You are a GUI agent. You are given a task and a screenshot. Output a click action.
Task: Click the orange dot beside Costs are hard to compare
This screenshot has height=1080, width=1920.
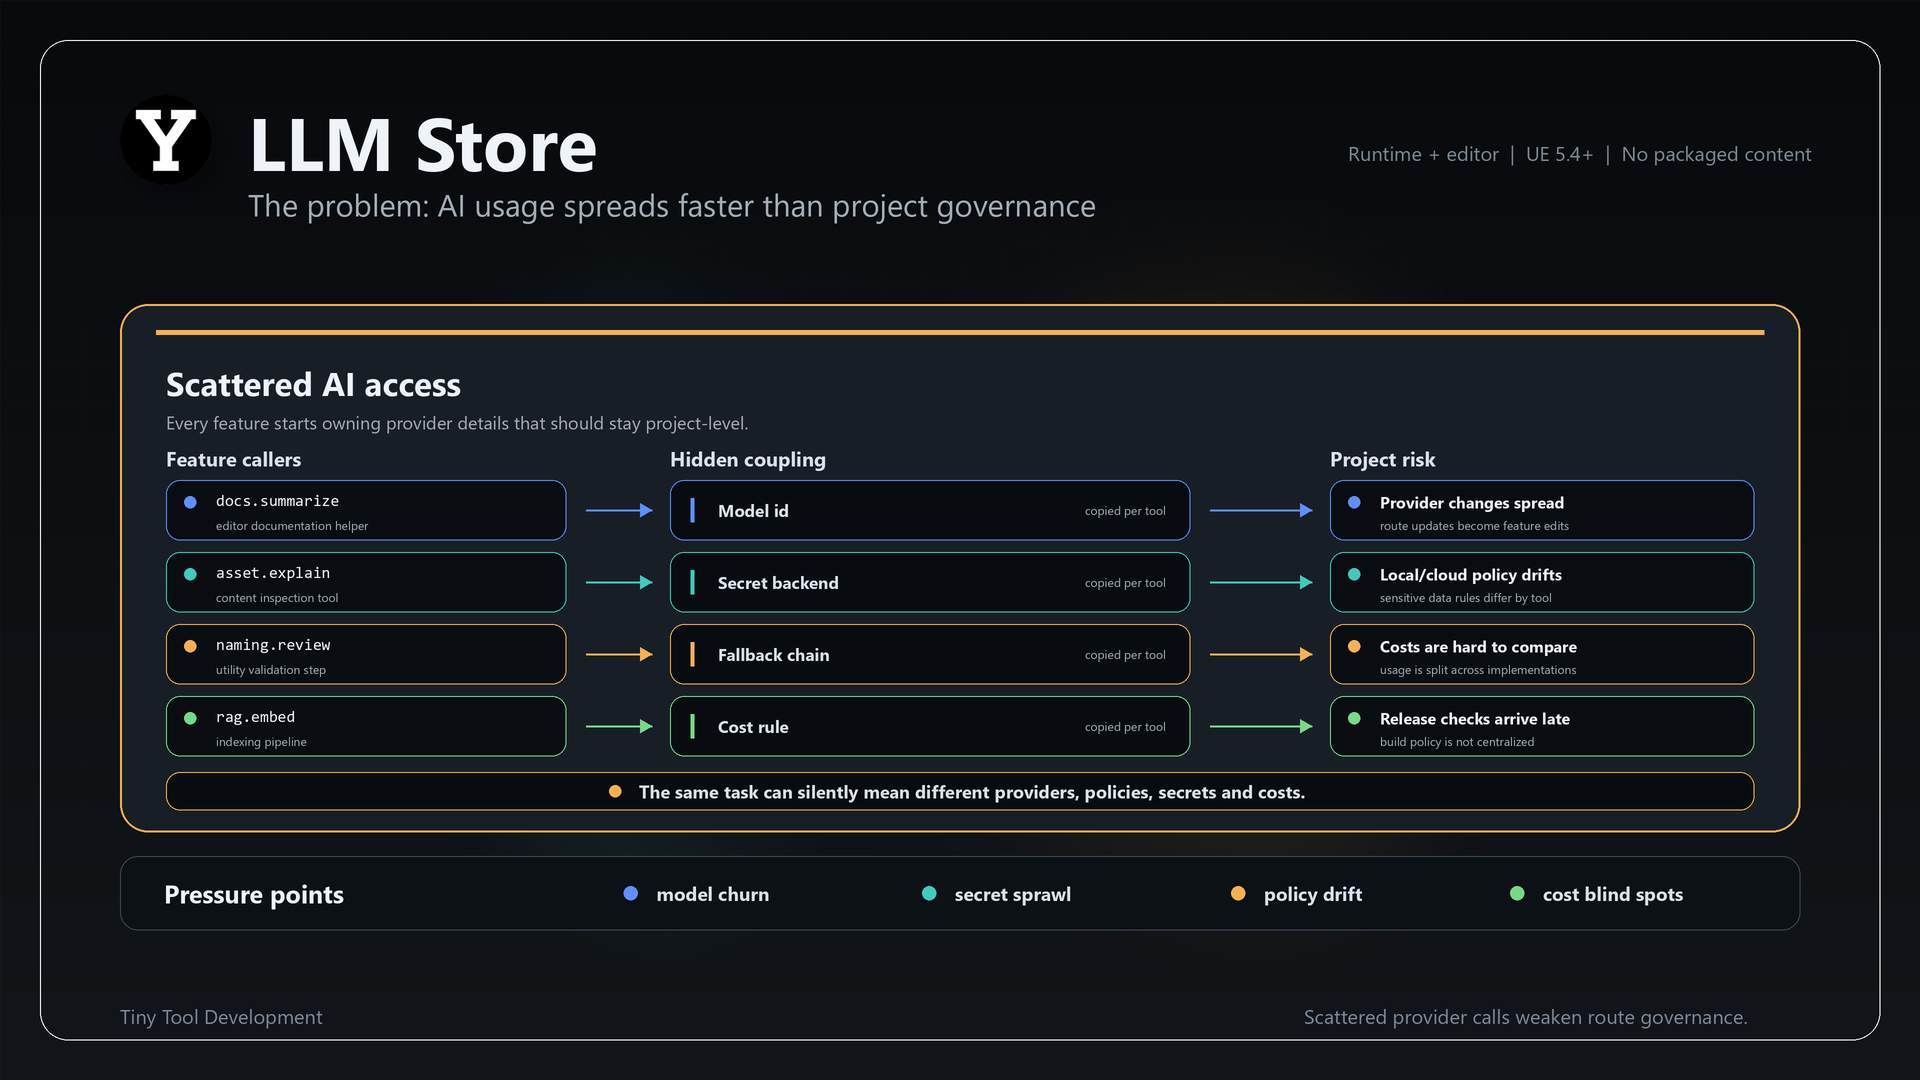tap(1354, 646)
